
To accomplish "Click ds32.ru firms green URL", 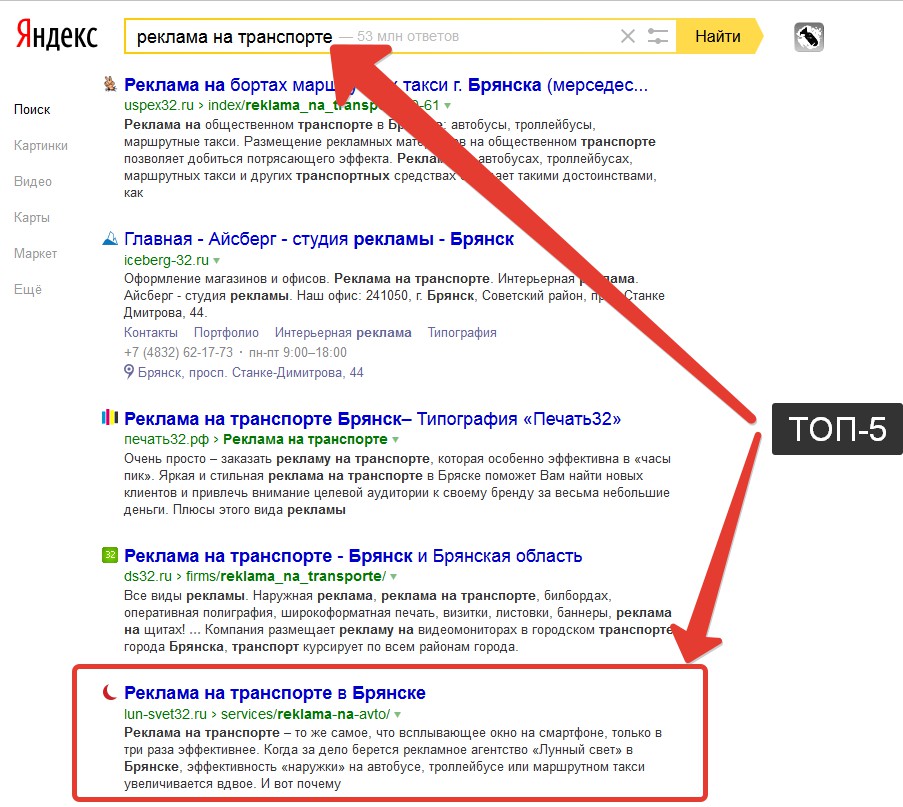I will [255, 577].
